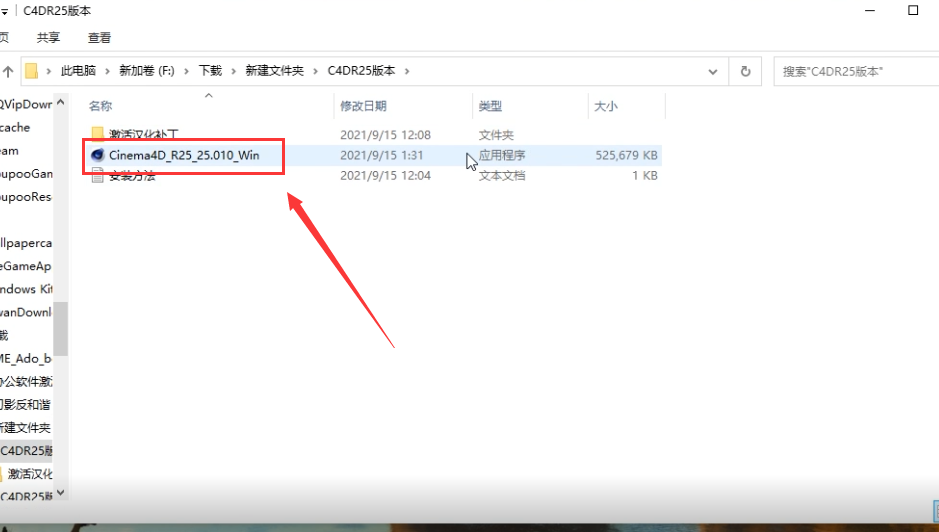
Task: Select oupooGan item in navigation pane
Action: point(26,174)
